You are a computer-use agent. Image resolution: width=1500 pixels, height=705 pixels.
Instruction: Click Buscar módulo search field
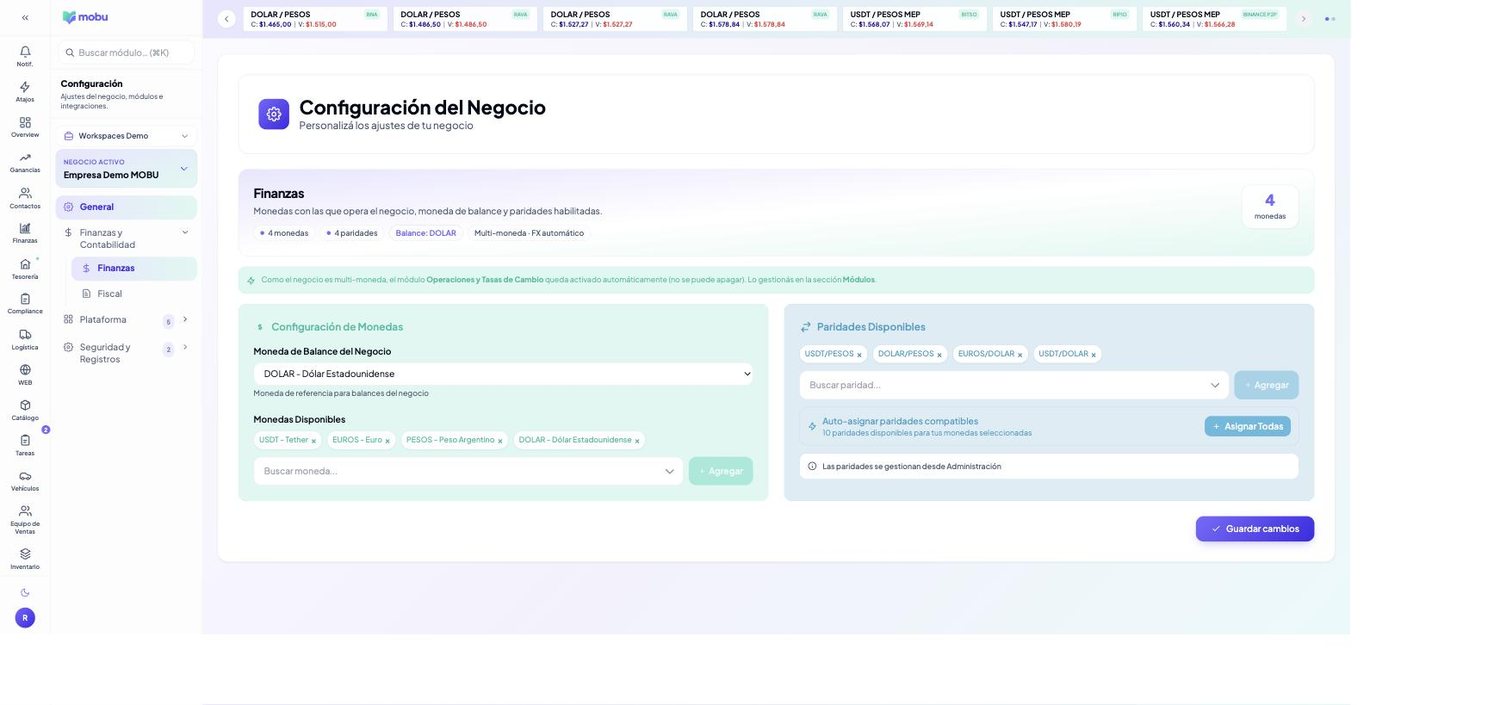pyautogui.click(x=126, y=53)
